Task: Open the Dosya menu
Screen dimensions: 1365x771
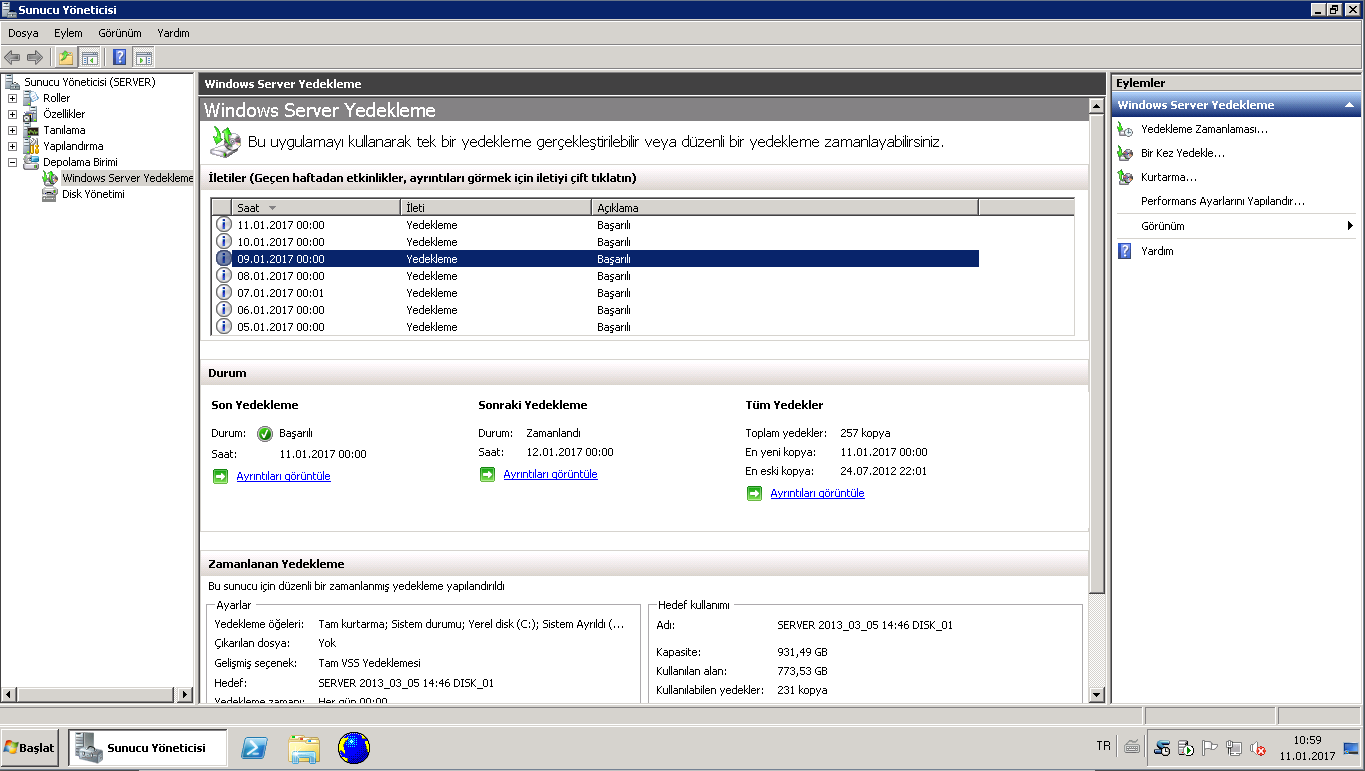Action: [x=23, y=33]
